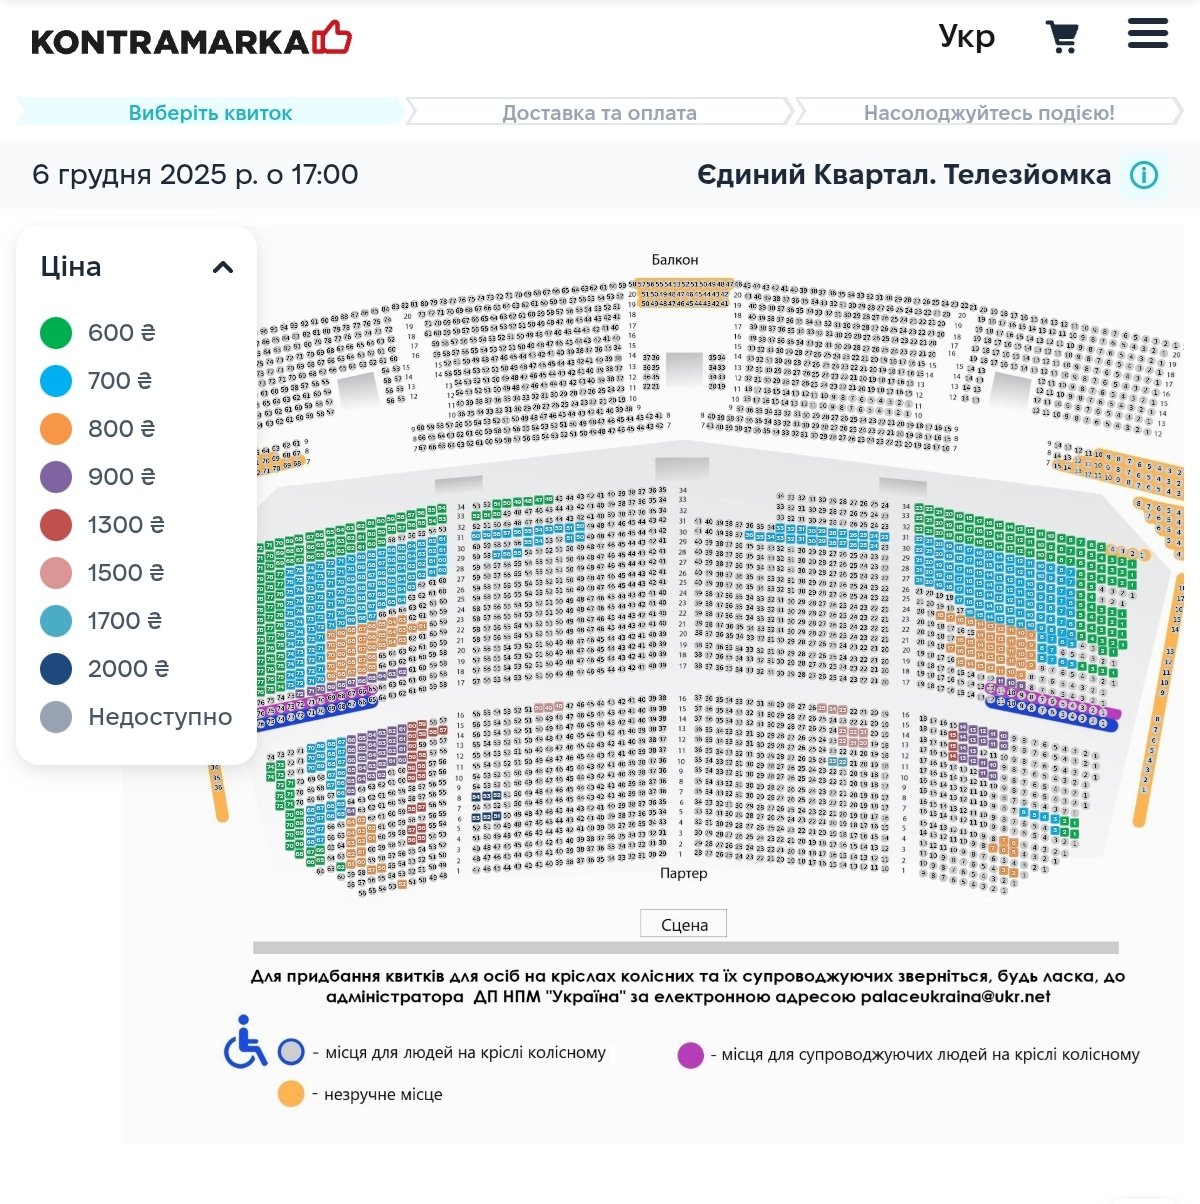Toggle the 2000 ₴ dark blue filter
The image size is (1200, 1204).
point(56,669)
